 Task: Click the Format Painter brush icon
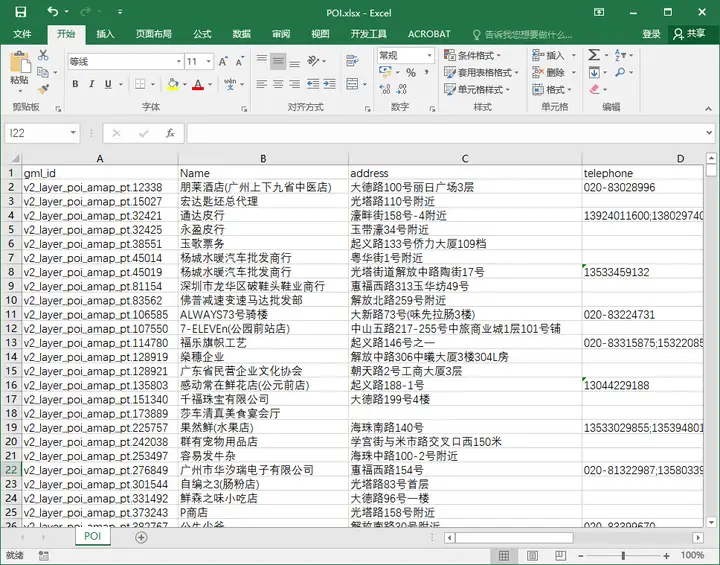43,89
